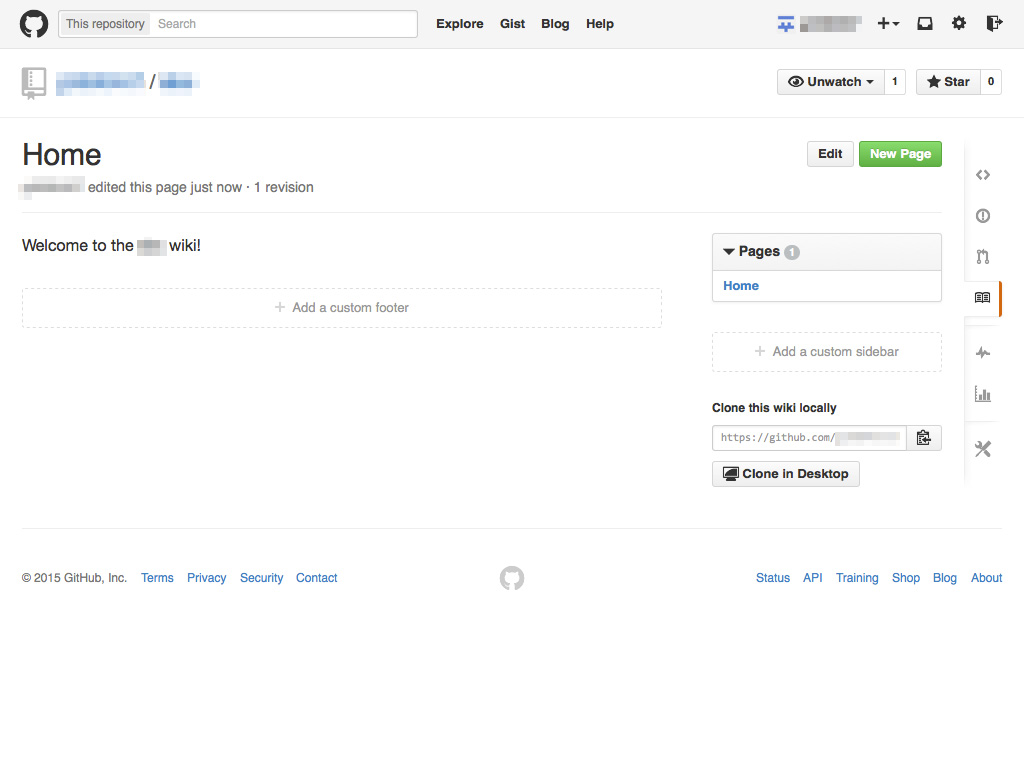Click the Clone in Desktop button
This screenshot has width=1024, height=768.
[785, 473]
